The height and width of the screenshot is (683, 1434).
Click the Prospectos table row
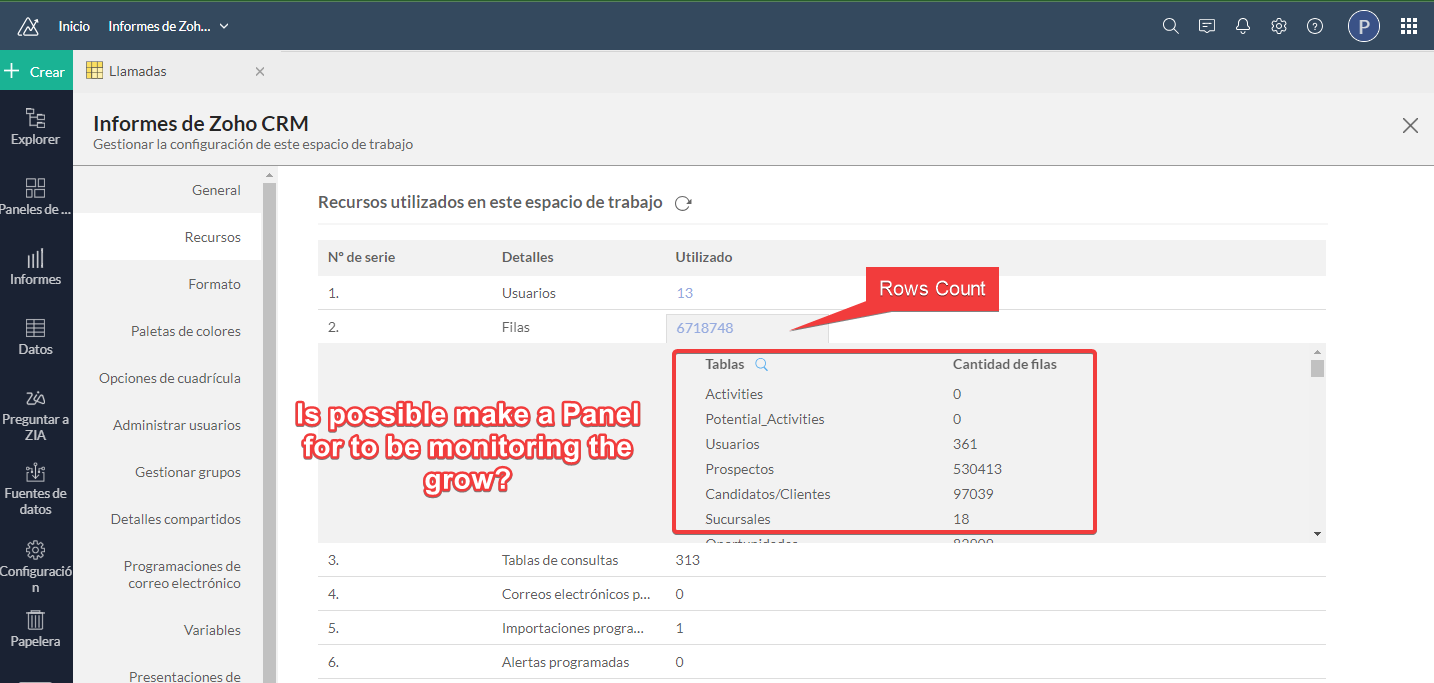(885, 469)
